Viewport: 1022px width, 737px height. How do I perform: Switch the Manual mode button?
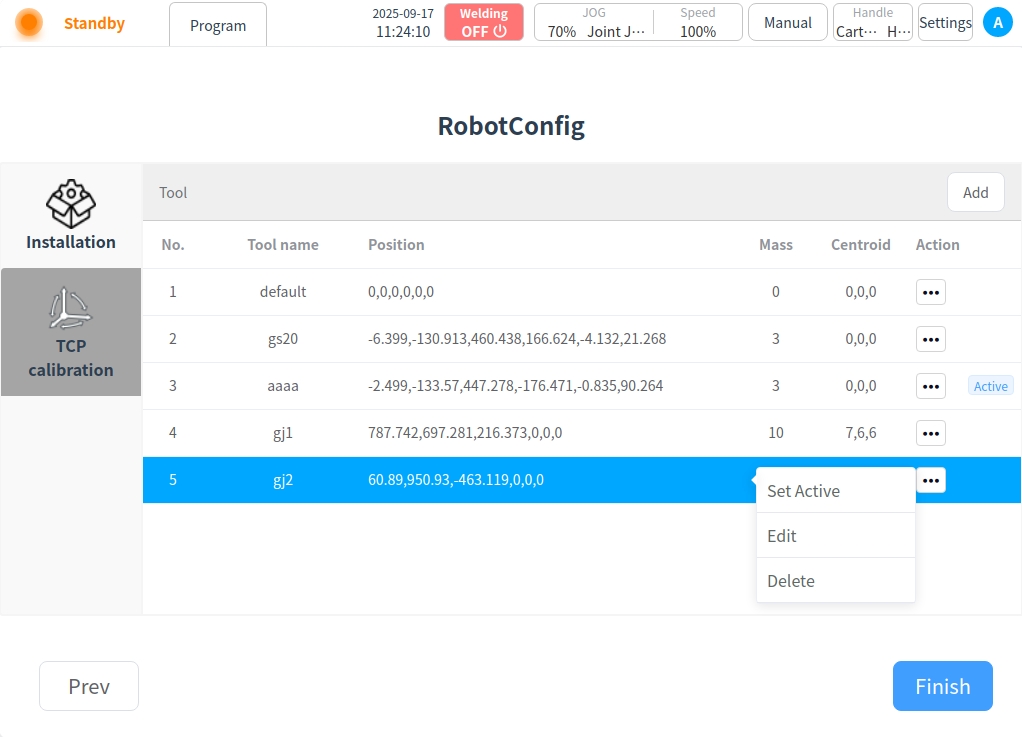787,22
